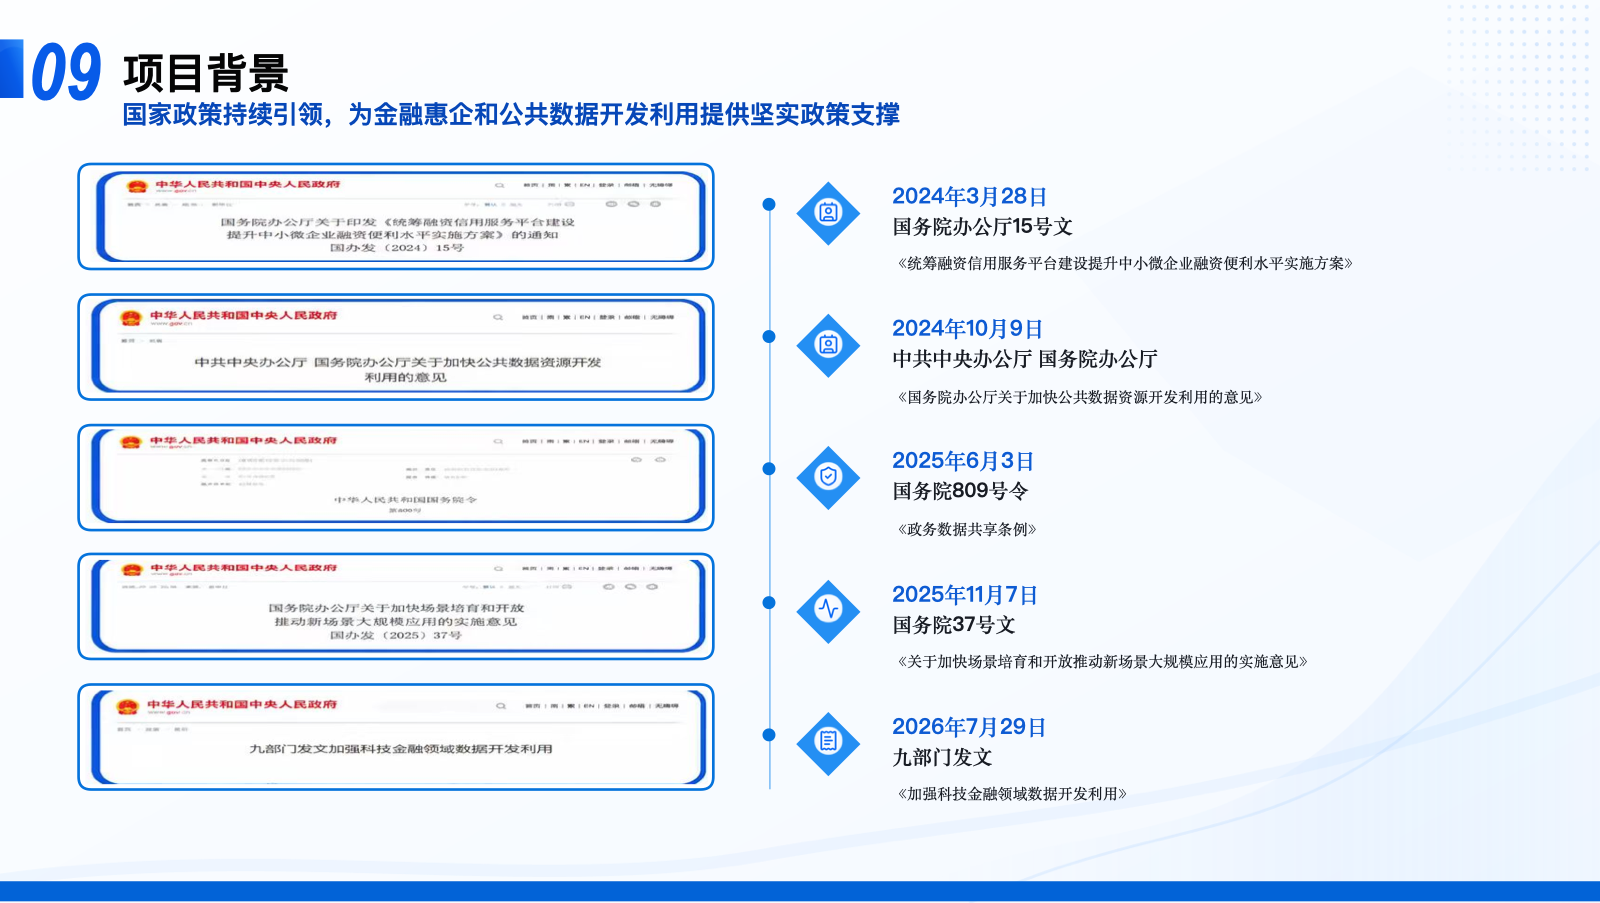This screenshot has height=903, width=1600.
Task: Click the text 《统筹融资信用服务平台建设...实施方案》
Action: pos(1125,263)
